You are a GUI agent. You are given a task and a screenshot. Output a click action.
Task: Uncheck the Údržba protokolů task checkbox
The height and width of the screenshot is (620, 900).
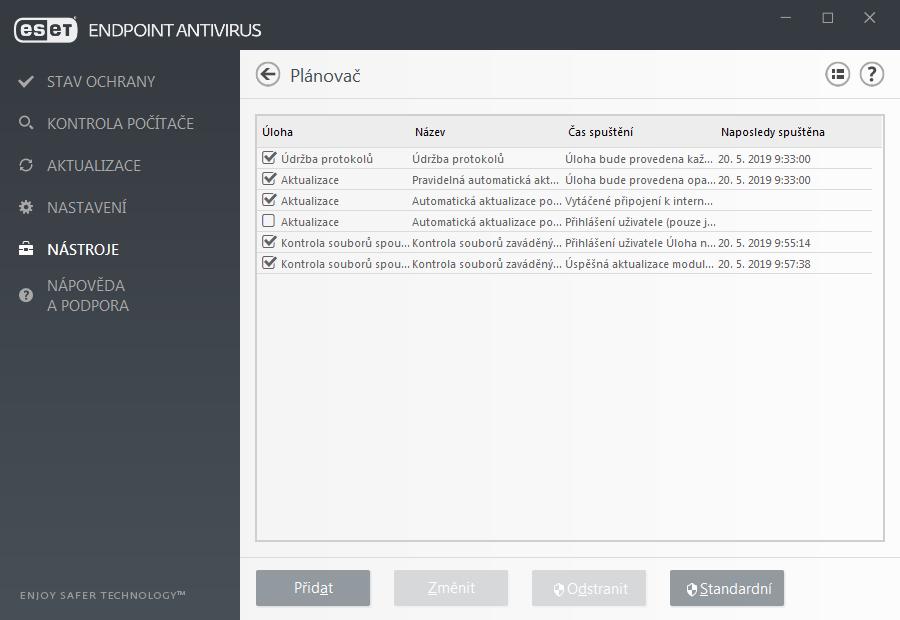[269, 157]
